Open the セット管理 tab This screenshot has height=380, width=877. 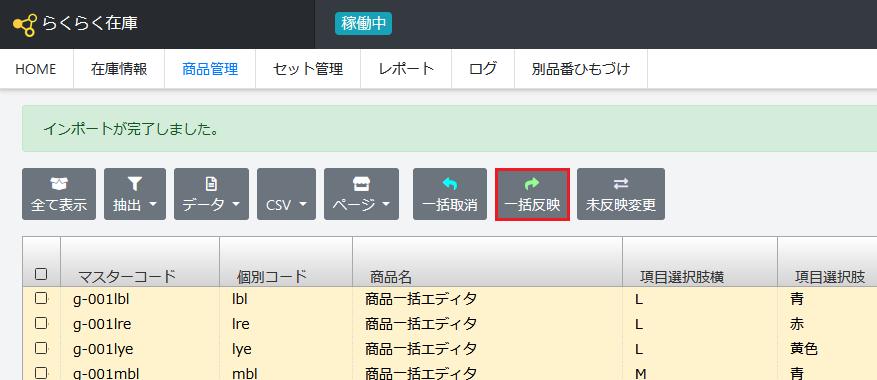coord(308,69)
